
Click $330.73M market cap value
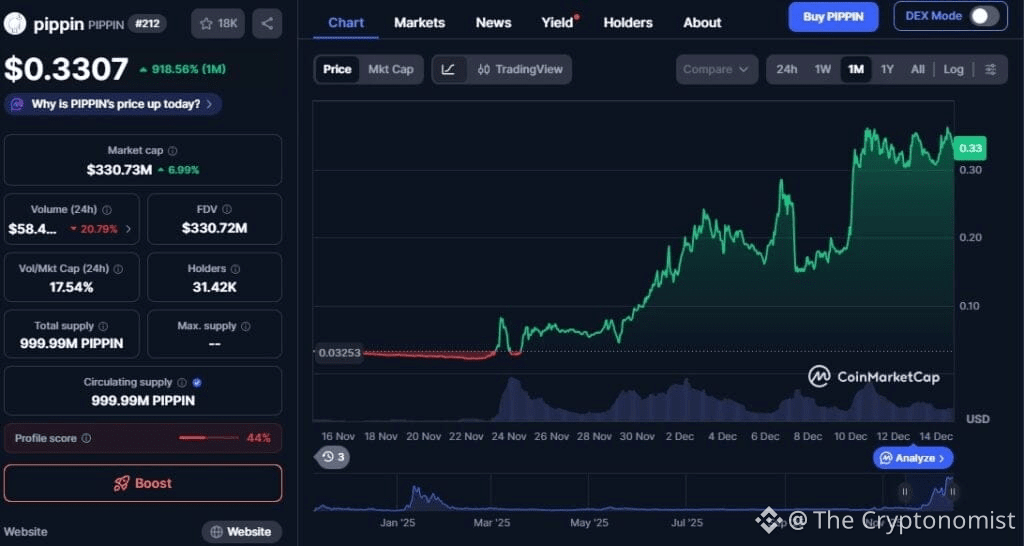click(119, 170)
